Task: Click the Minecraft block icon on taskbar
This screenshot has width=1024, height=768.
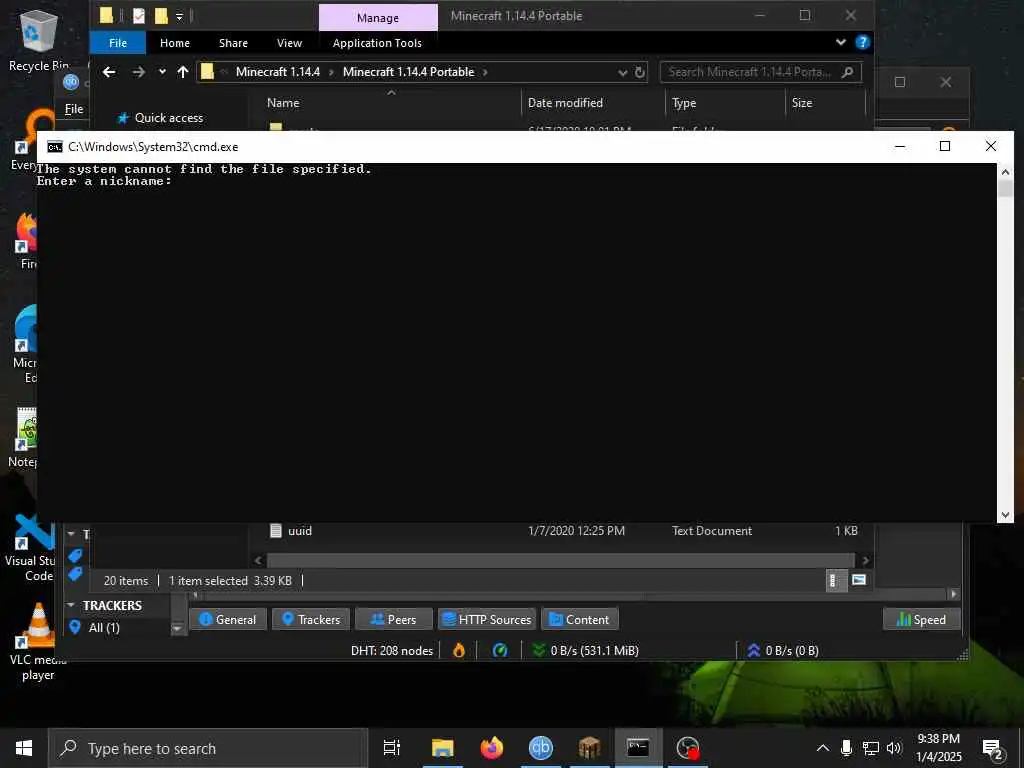Action: click(x=589, y=748)
